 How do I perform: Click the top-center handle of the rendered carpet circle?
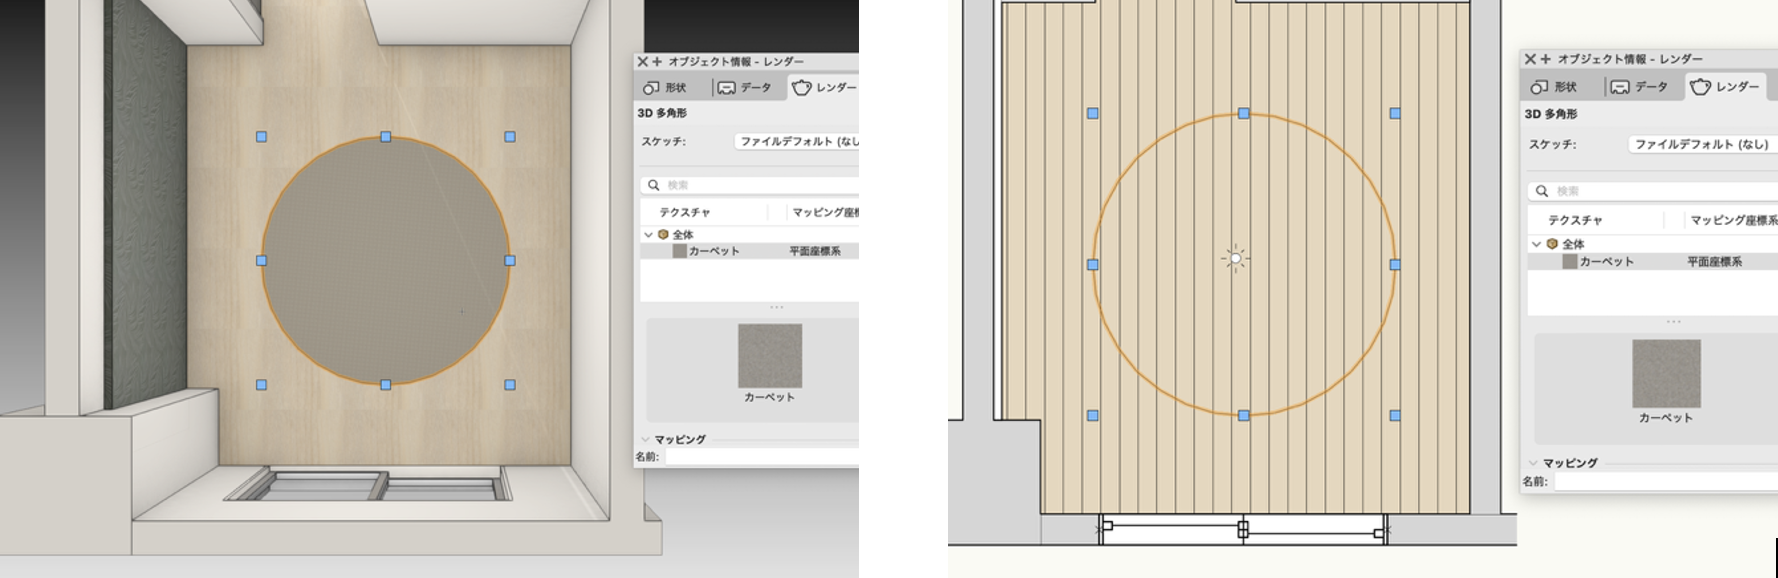[x=386, y=137]
